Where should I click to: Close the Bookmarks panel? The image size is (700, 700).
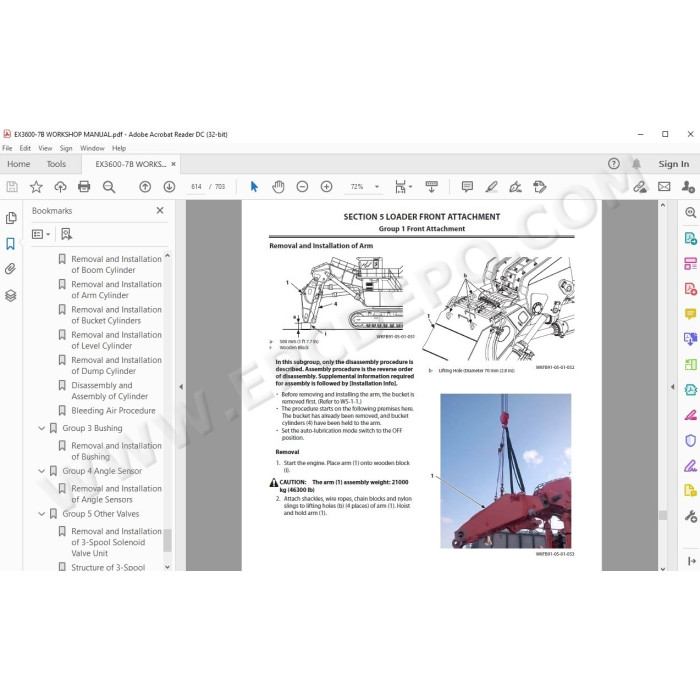160,210
